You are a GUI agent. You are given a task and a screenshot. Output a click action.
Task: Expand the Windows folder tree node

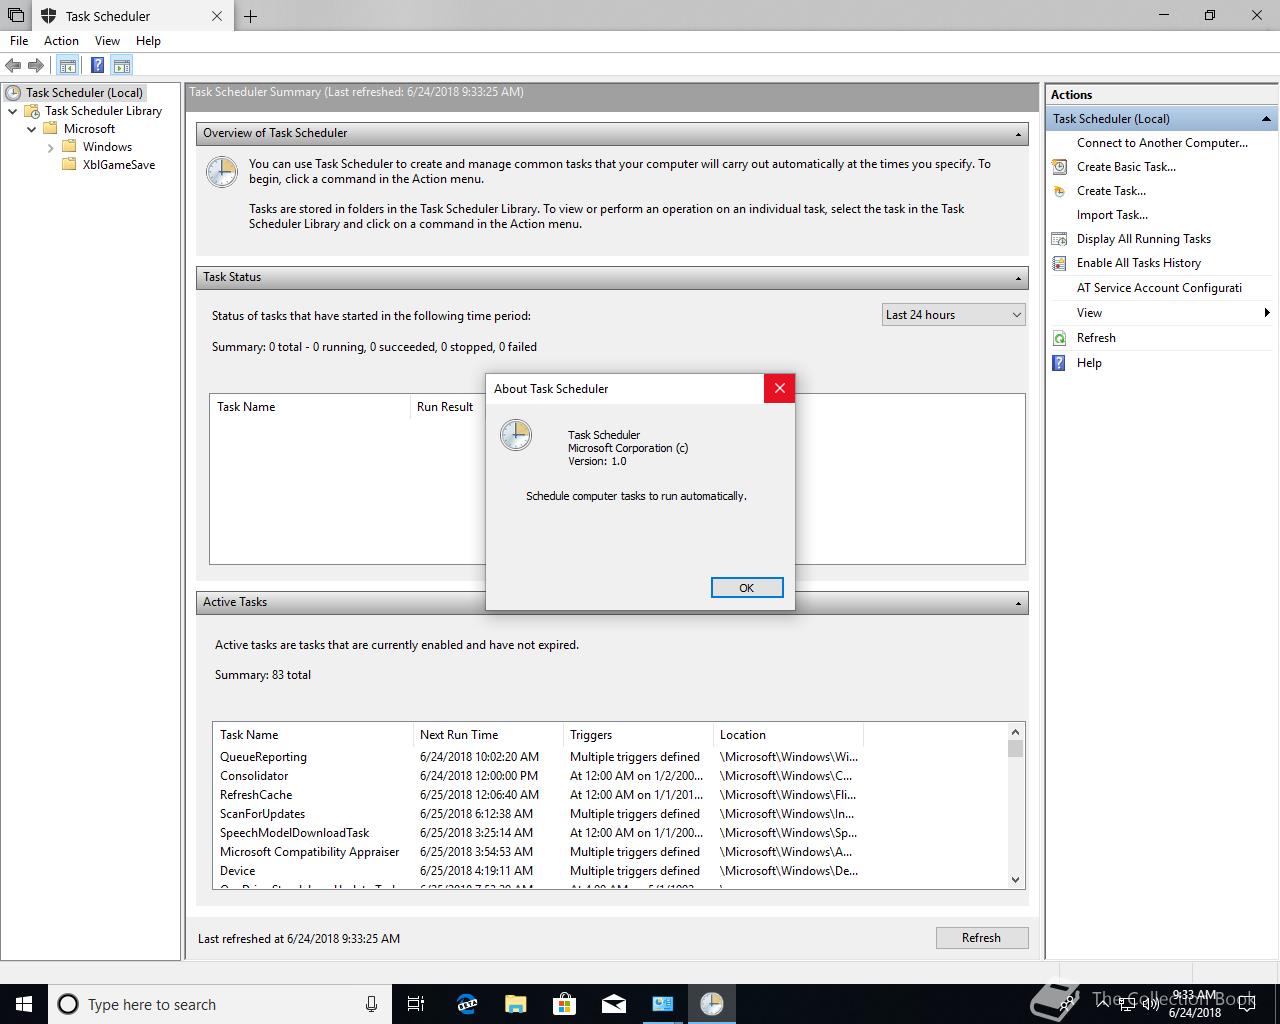[50, 147]
